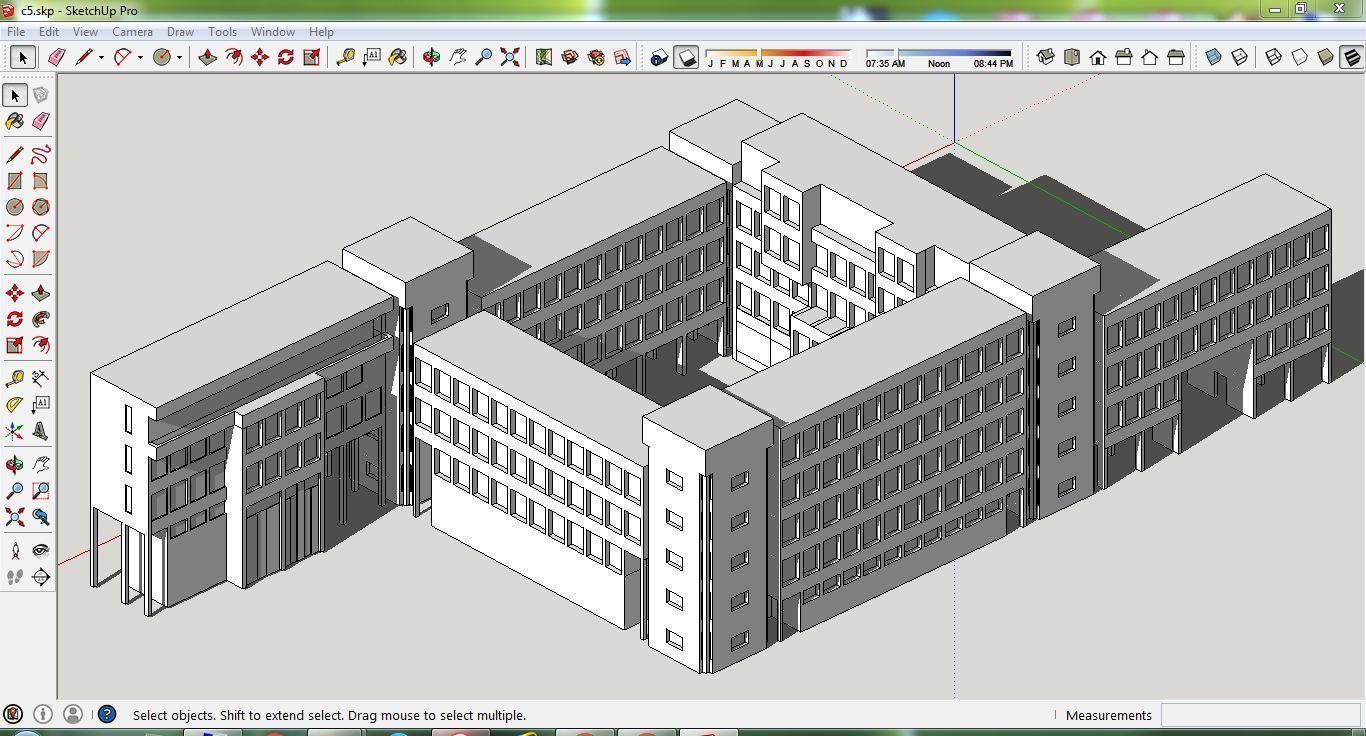1366x736 pixels.
Task: Click the '08:44 PM' sunset label
Action: point(993,64)
